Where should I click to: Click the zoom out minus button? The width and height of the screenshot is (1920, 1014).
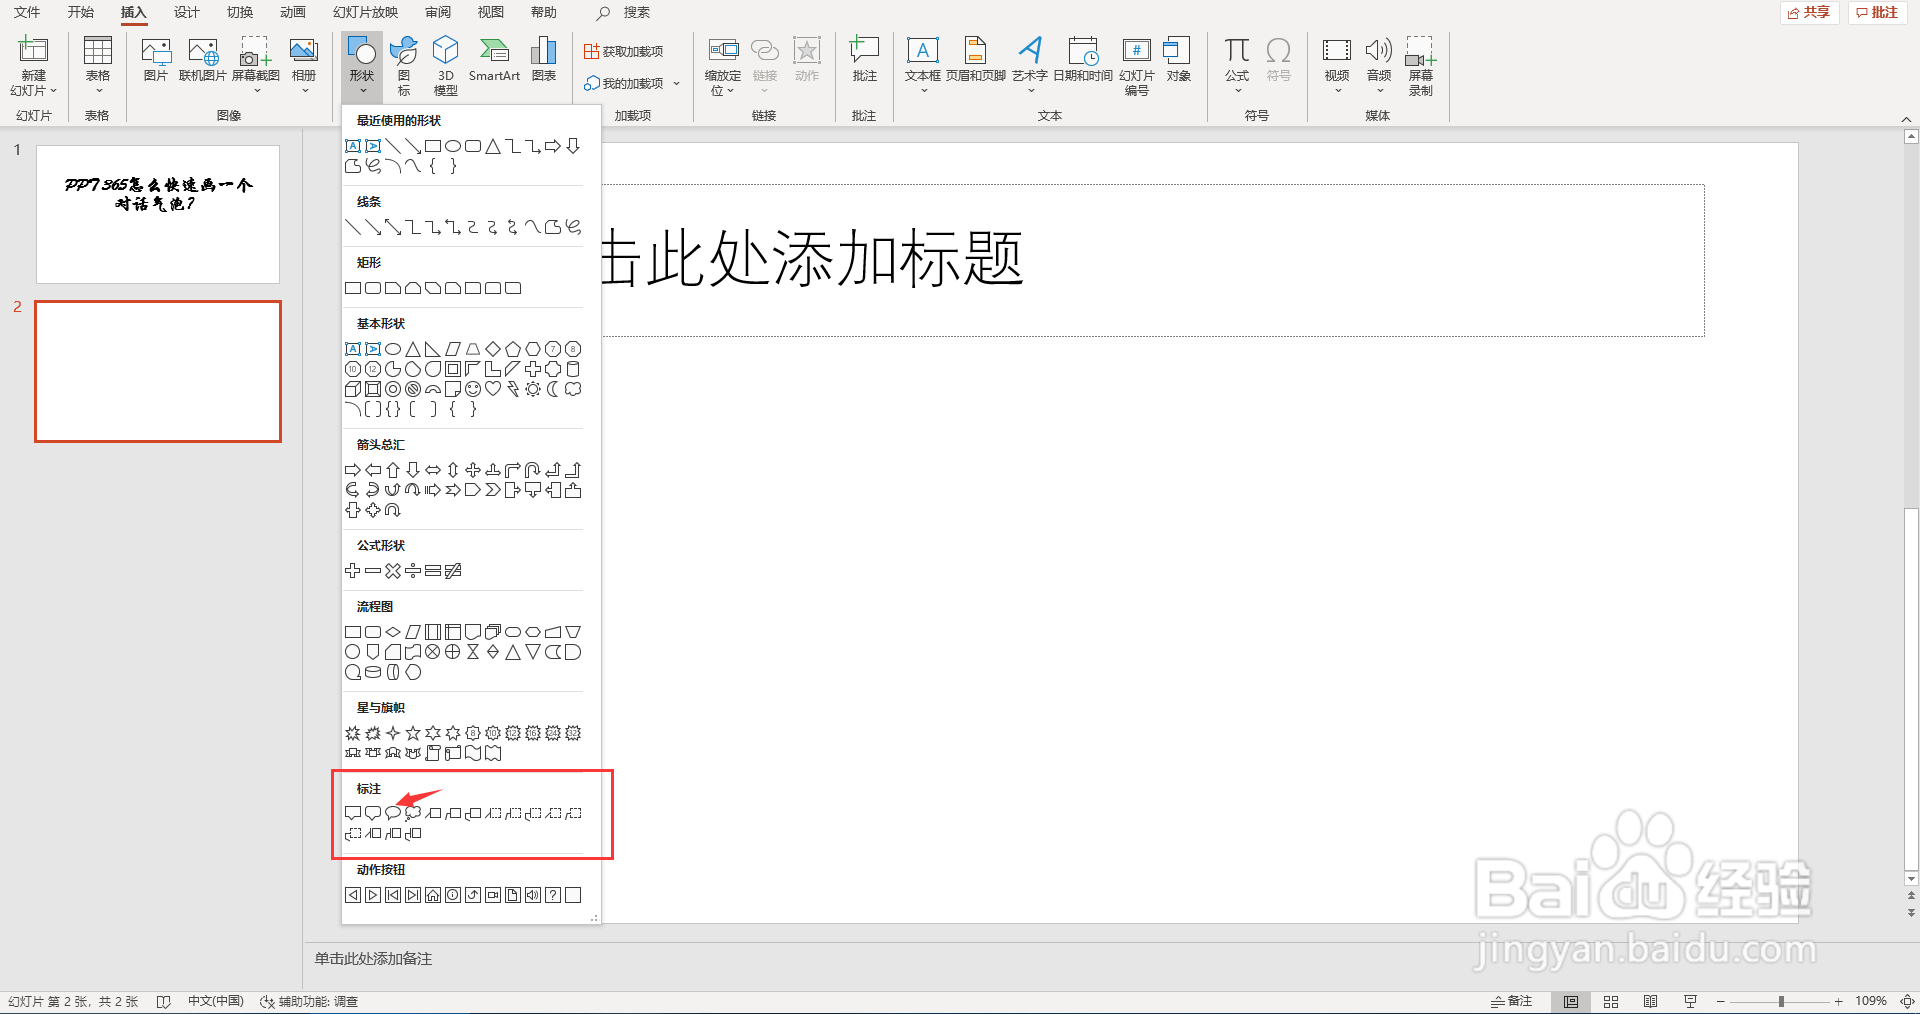tap(1720, 1001)
